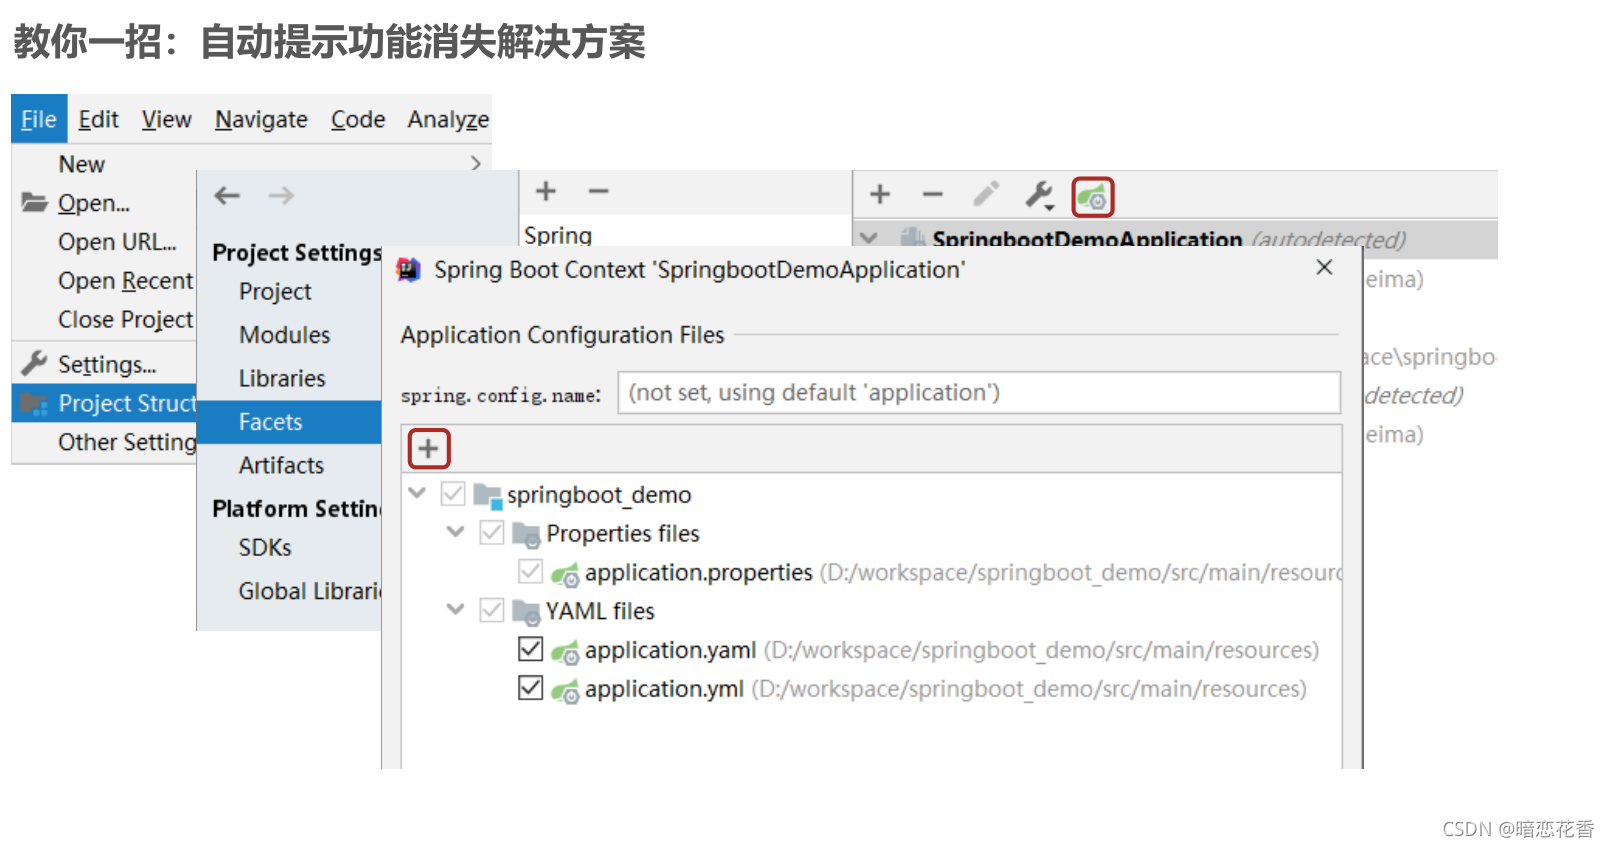This screenshot has width=1609, height=847.
Task: Click the plus icon above springboot_demo tree
Action: pyautogui.click(x=429, y=449)
